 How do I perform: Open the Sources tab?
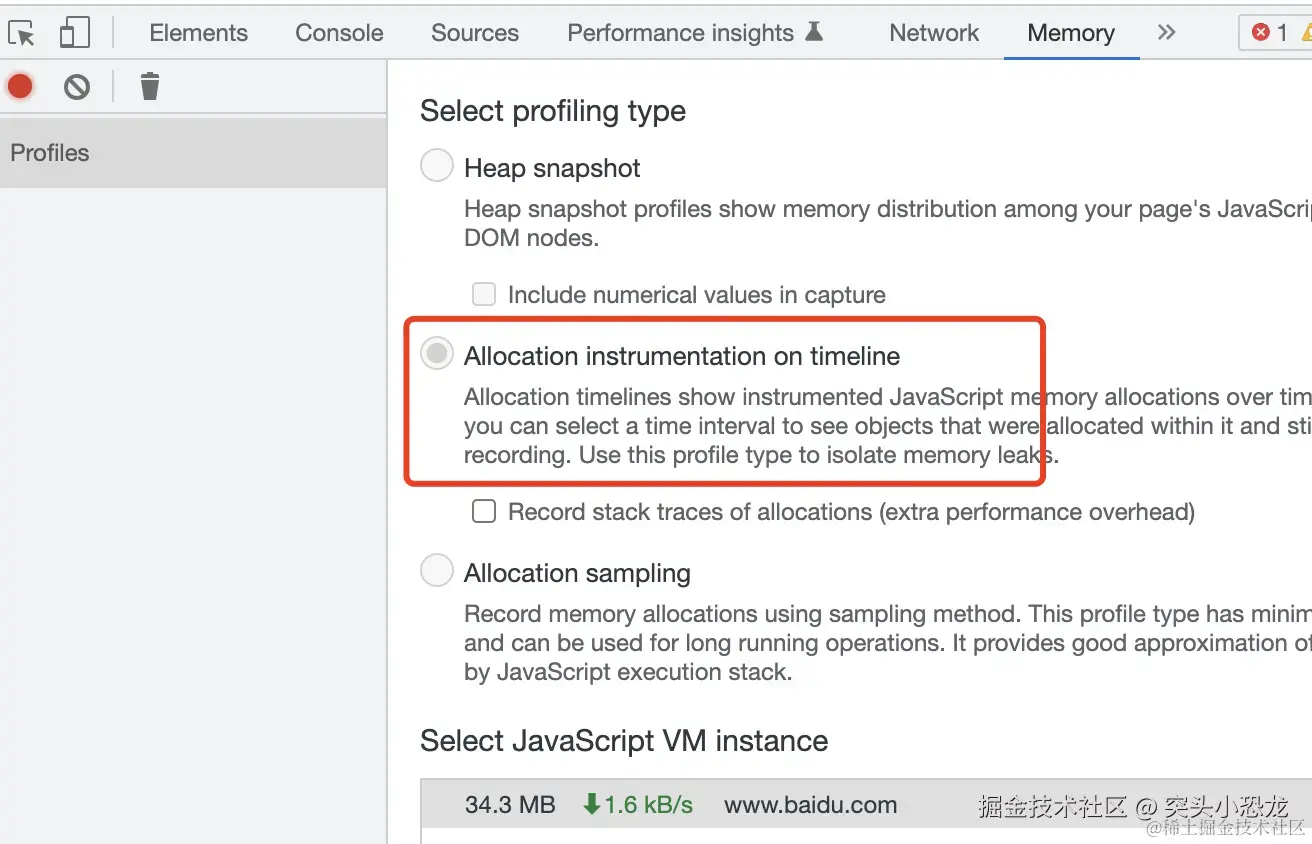point(475,33)
